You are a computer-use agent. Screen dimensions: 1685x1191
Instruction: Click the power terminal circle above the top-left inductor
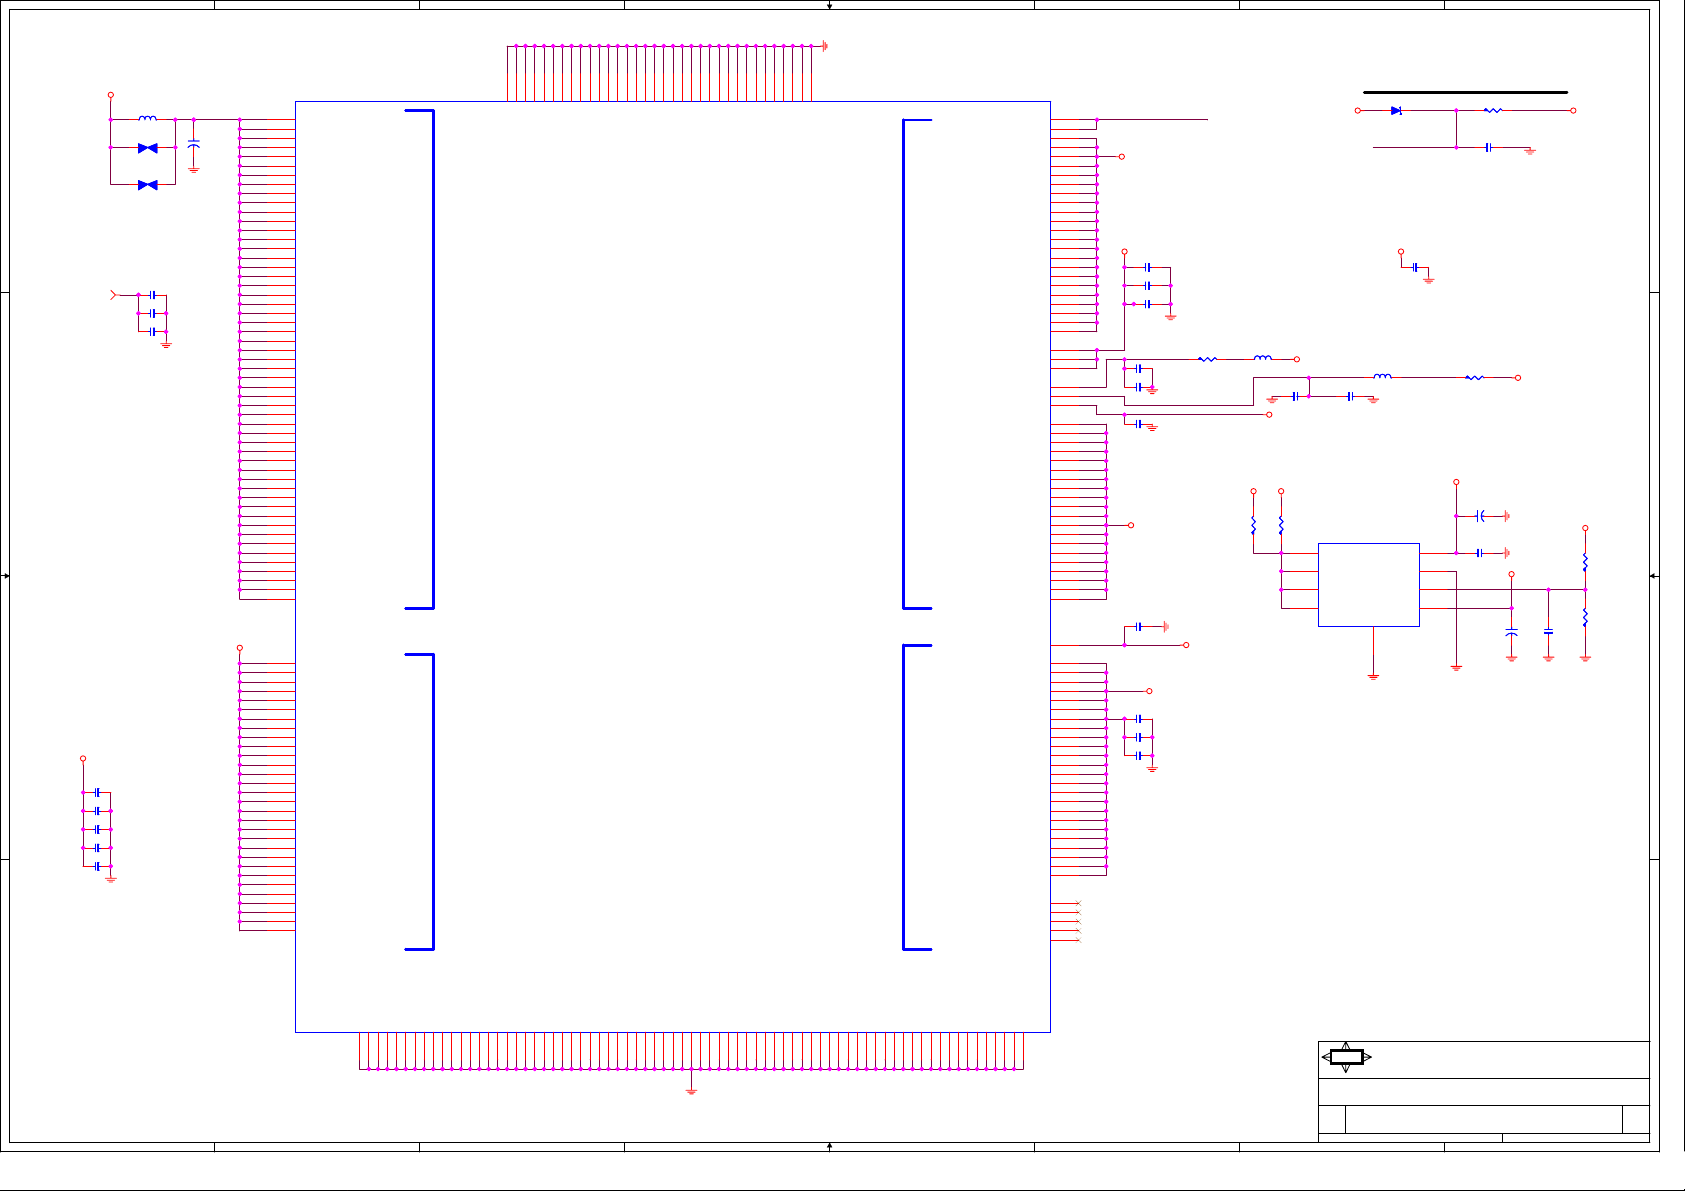(110, 95)
